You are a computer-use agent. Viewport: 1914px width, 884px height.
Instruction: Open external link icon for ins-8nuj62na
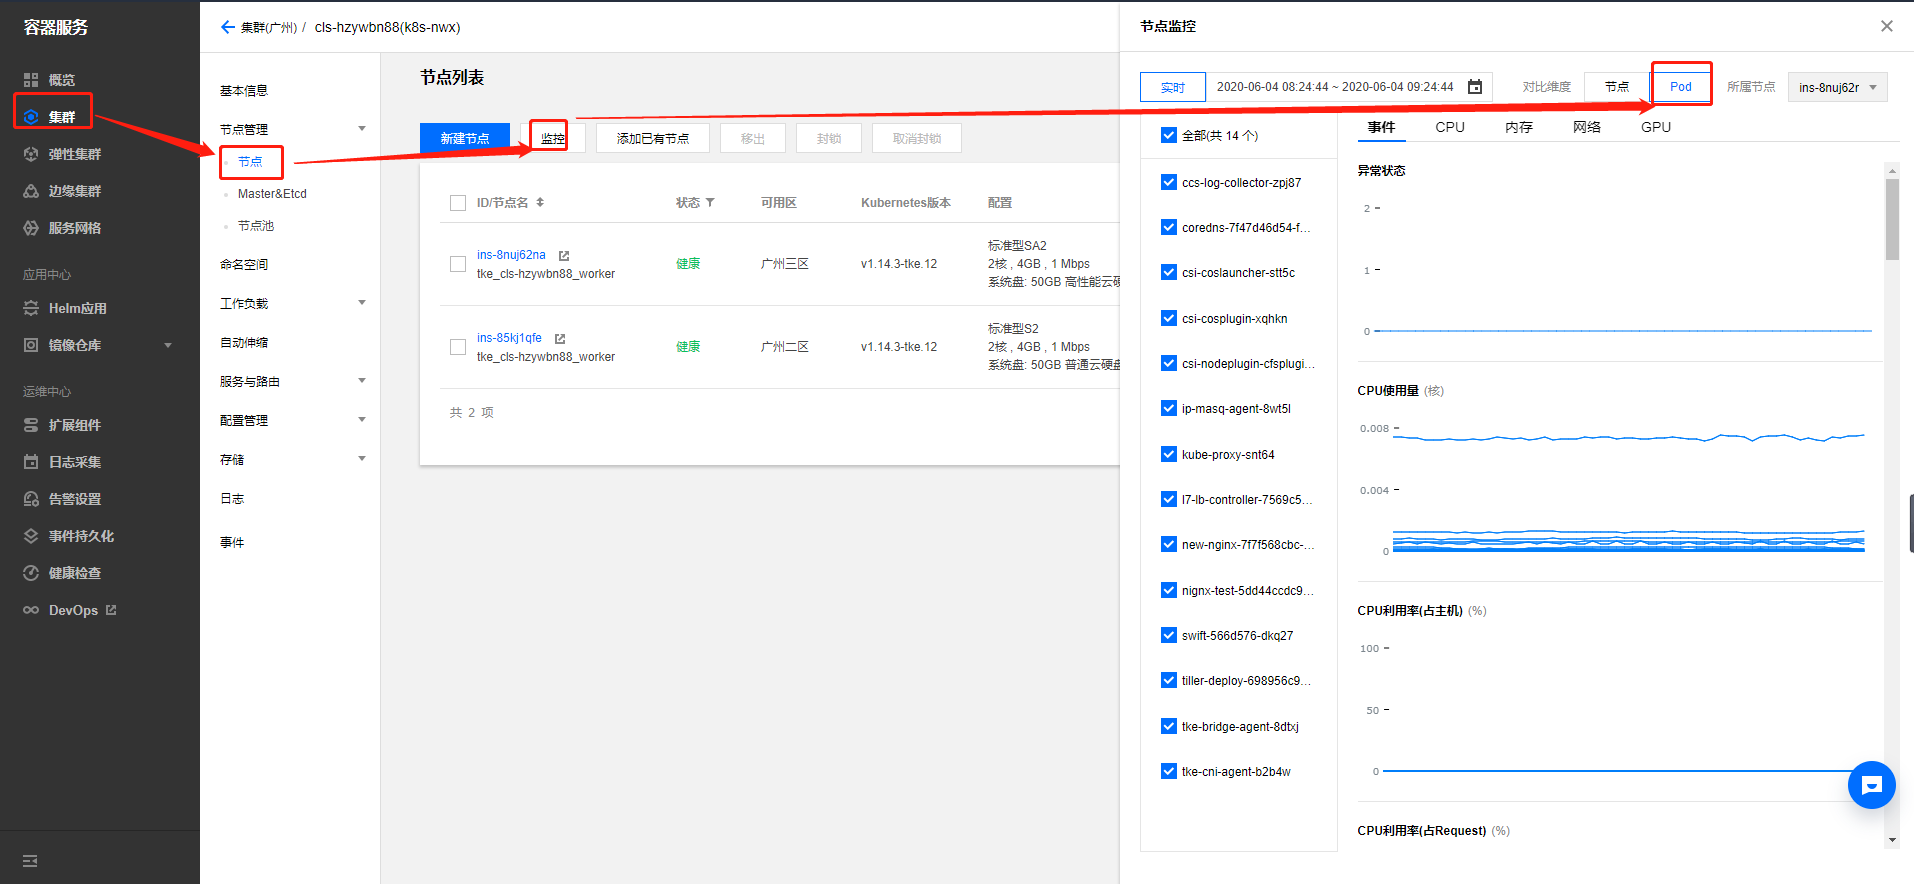point(564,256)
